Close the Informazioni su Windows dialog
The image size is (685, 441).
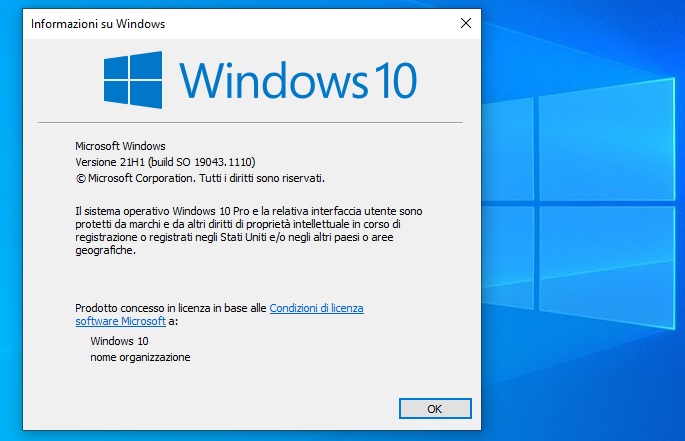pos(466,23)
